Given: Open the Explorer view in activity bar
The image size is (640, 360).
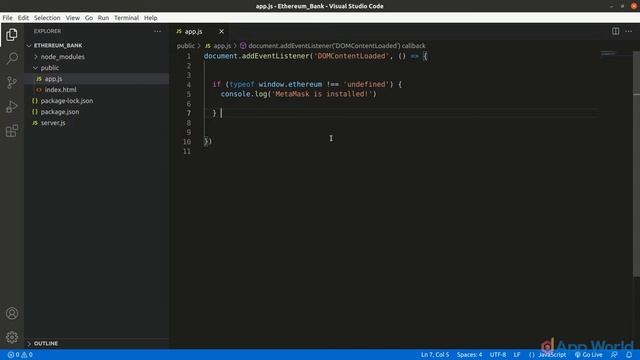Looking at the screenshot, I should tap(12, 35).
